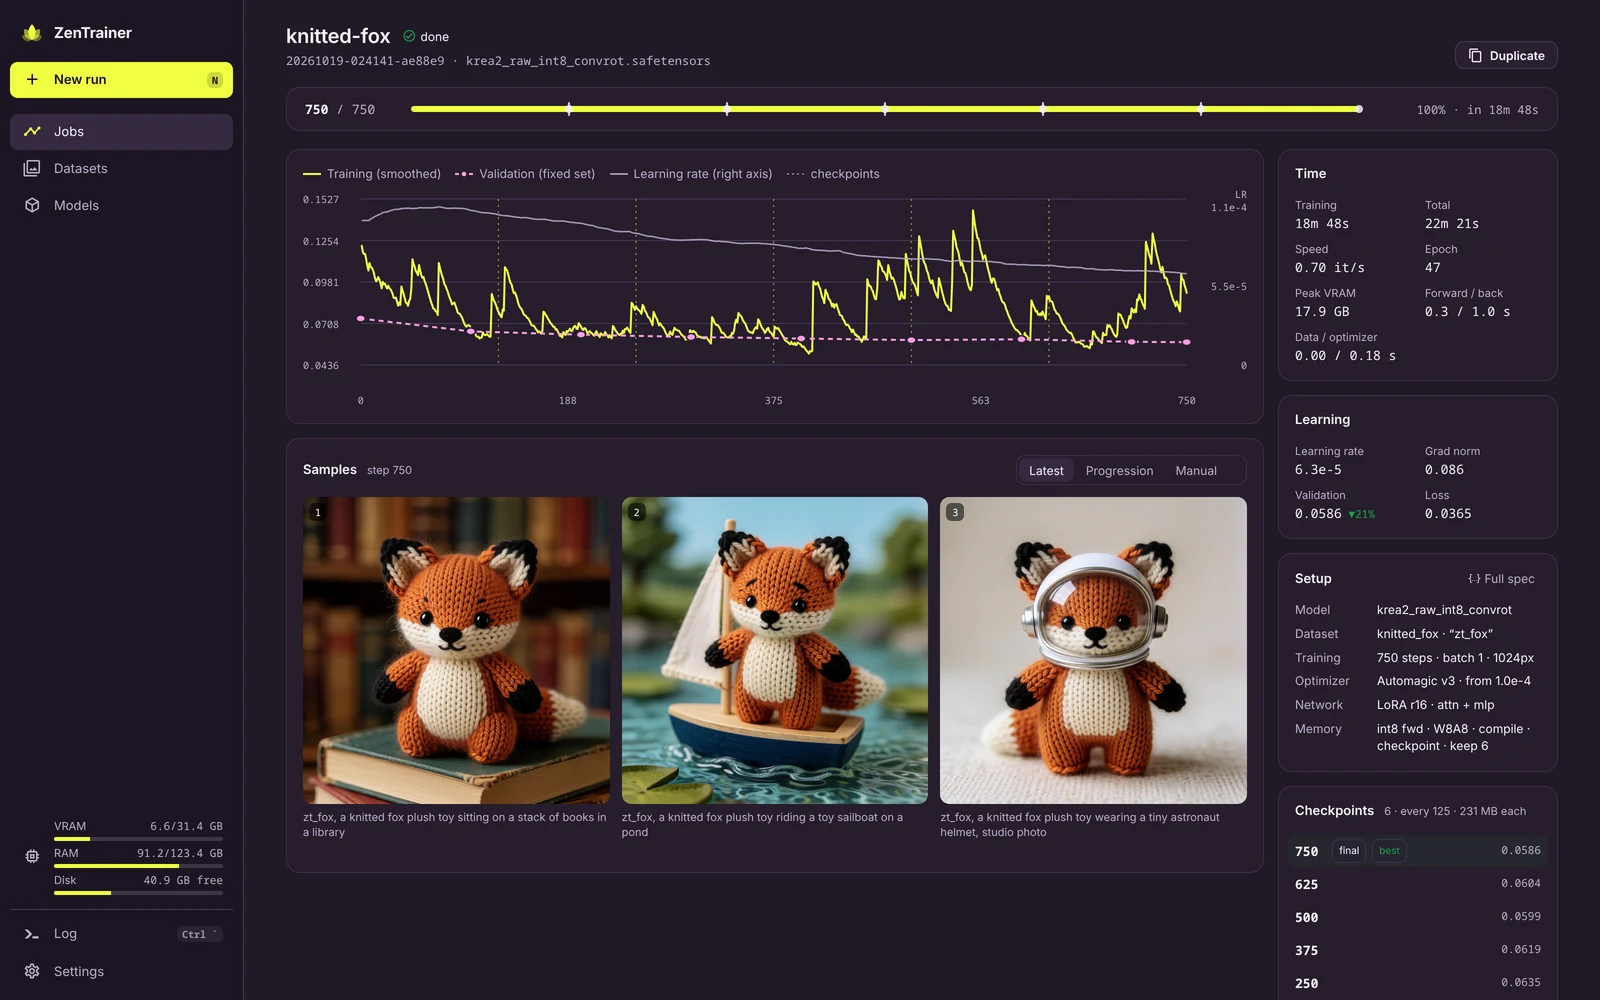Click the Datasets image icon
The height and width of the screenshot is (1000, 1600).
point(32,168)
